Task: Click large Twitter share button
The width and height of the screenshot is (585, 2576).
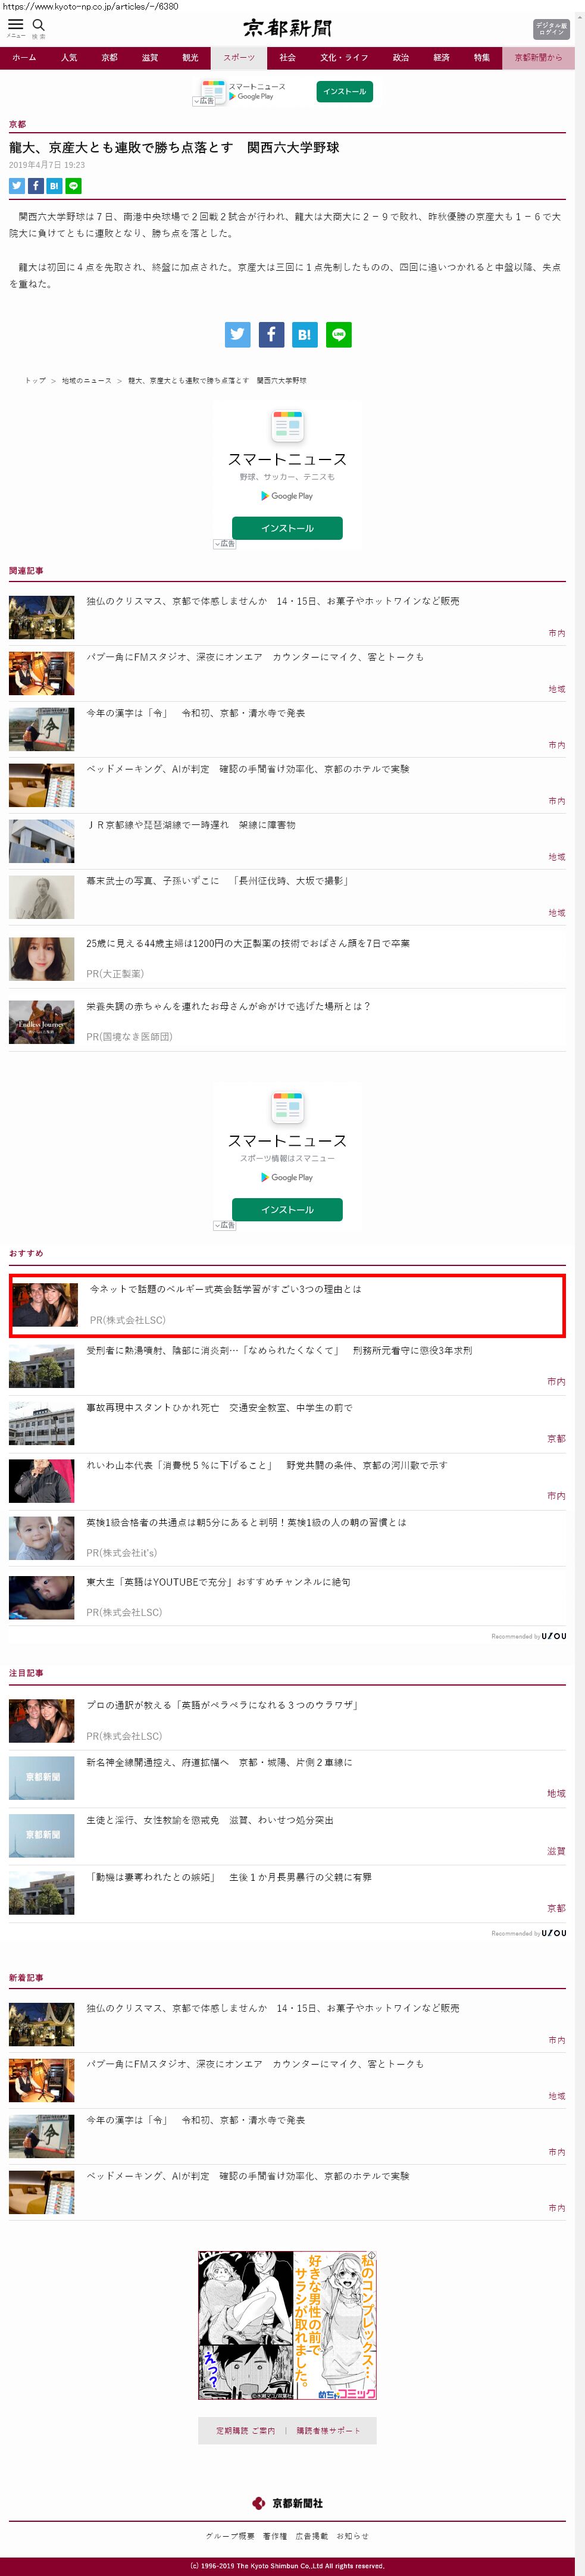Action: (238, 335)
